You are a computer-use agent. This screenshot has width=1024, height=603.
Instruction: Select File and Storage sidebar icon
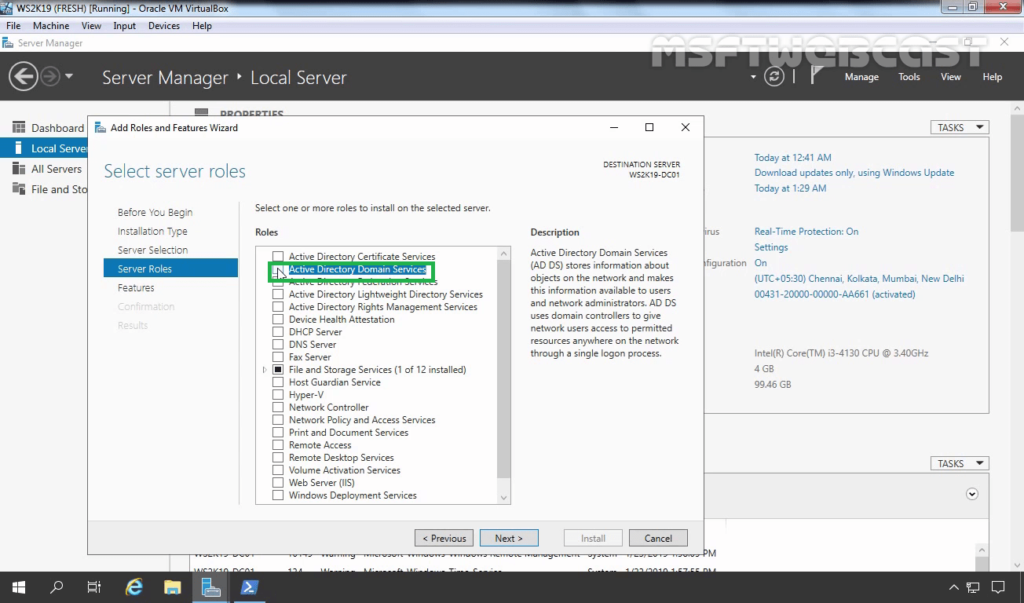click(19, 189)
